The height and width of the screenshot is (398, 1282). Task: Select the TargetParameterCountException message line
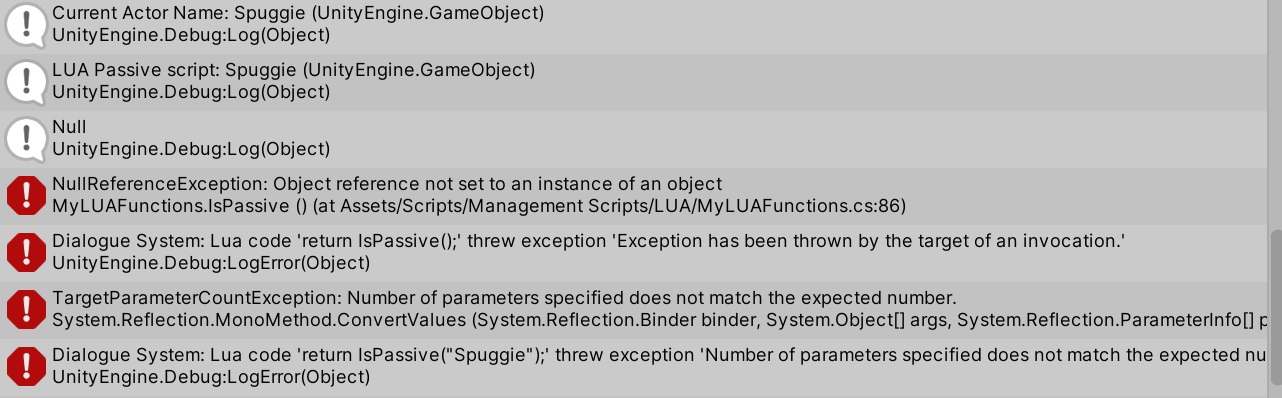tap(504, 298)
